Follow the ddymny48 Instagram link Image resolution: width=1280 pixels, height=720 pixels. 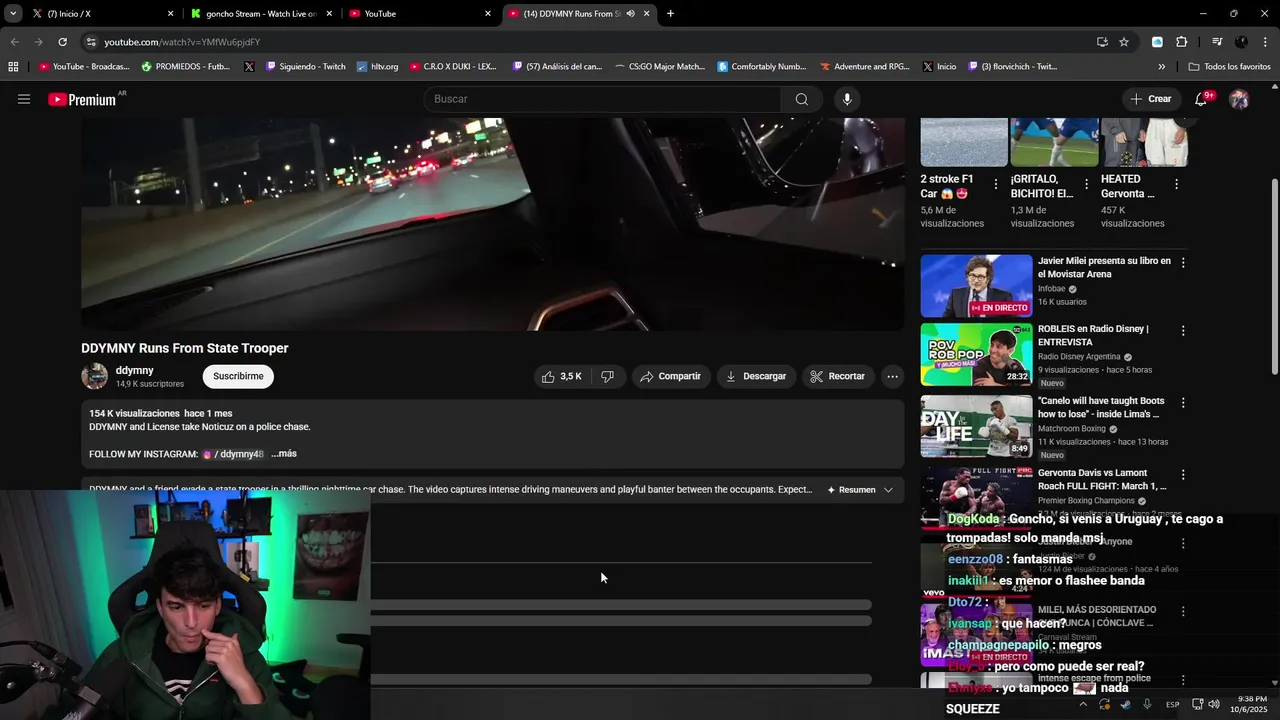tap(233, 454)
